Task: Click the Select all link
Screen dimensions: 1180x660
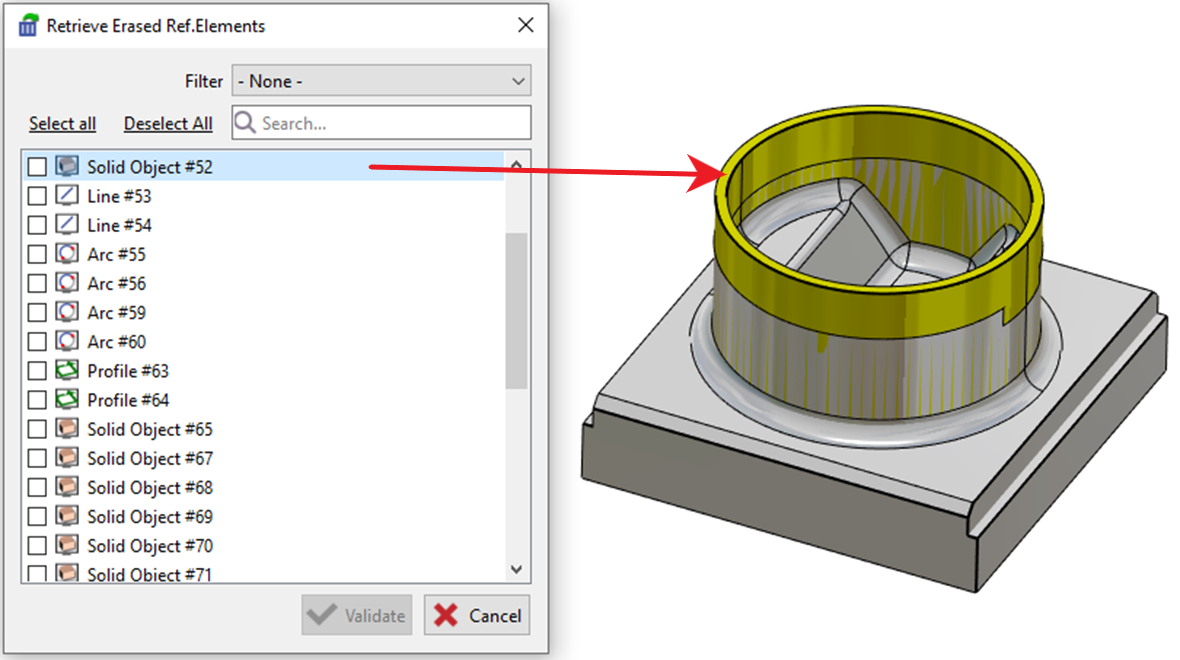Action: 62,123
